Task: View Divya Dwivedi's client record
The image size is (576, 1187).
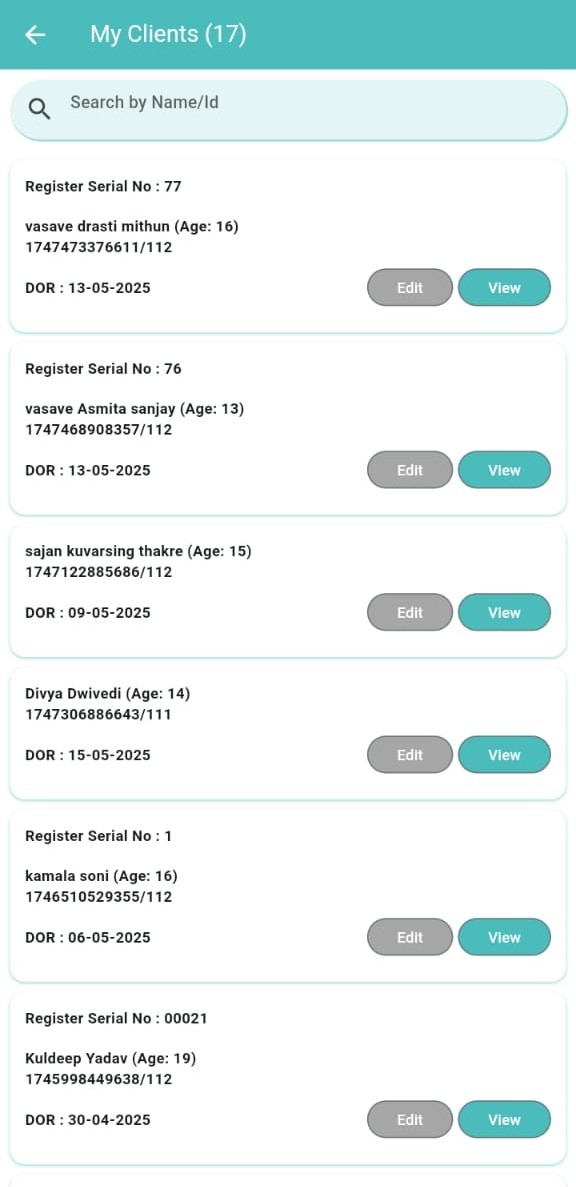Action: pyautogui.click(x=504, y=755)
